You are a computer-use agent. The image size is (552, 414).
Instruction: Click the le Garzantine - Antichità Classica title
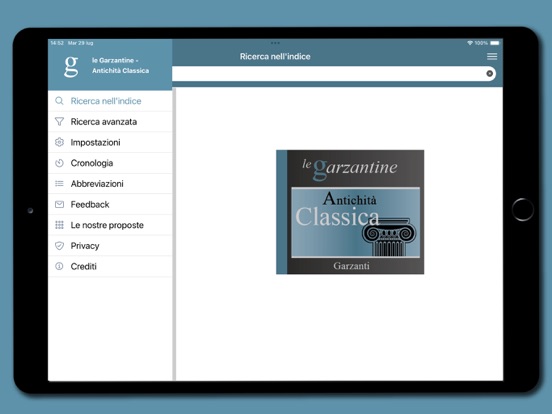120,65
